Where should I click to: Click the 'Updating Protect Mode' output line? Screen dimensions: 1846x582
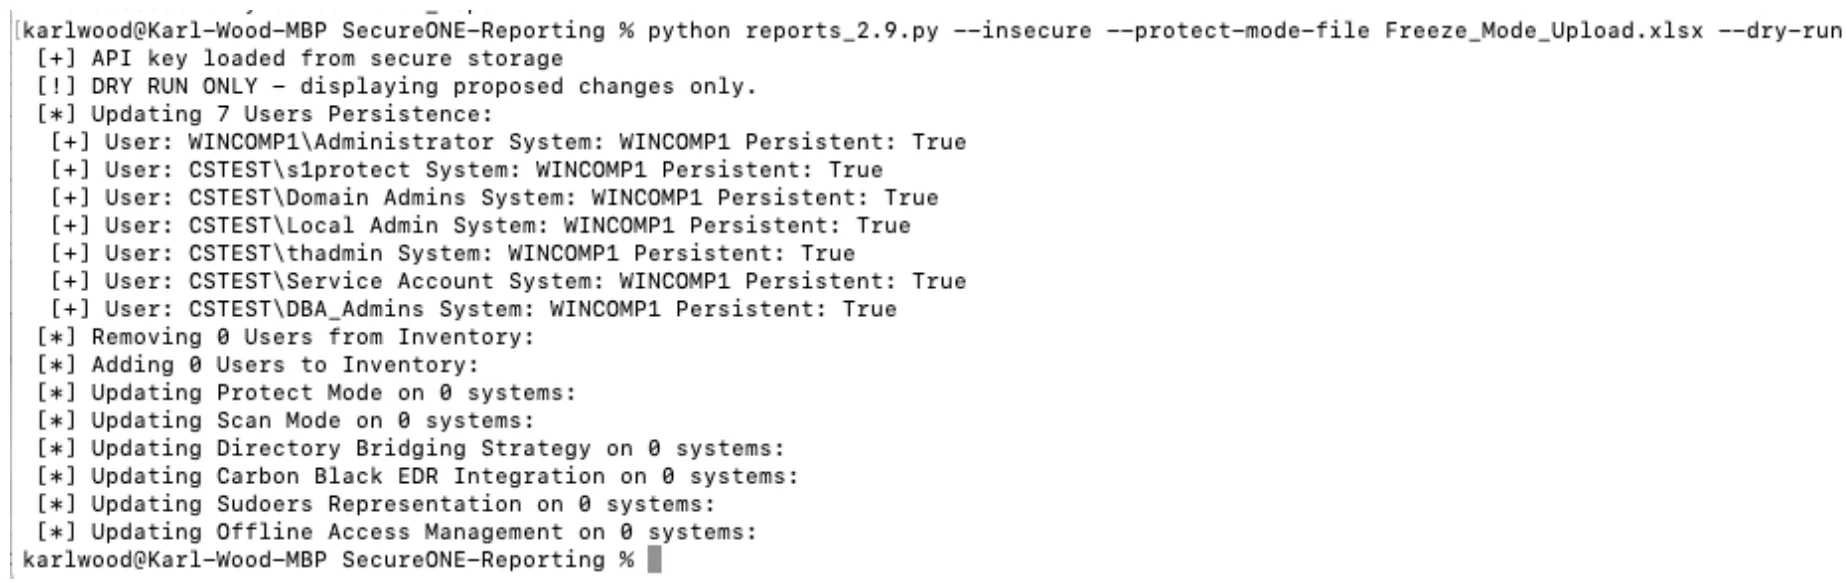pos(307,394)
